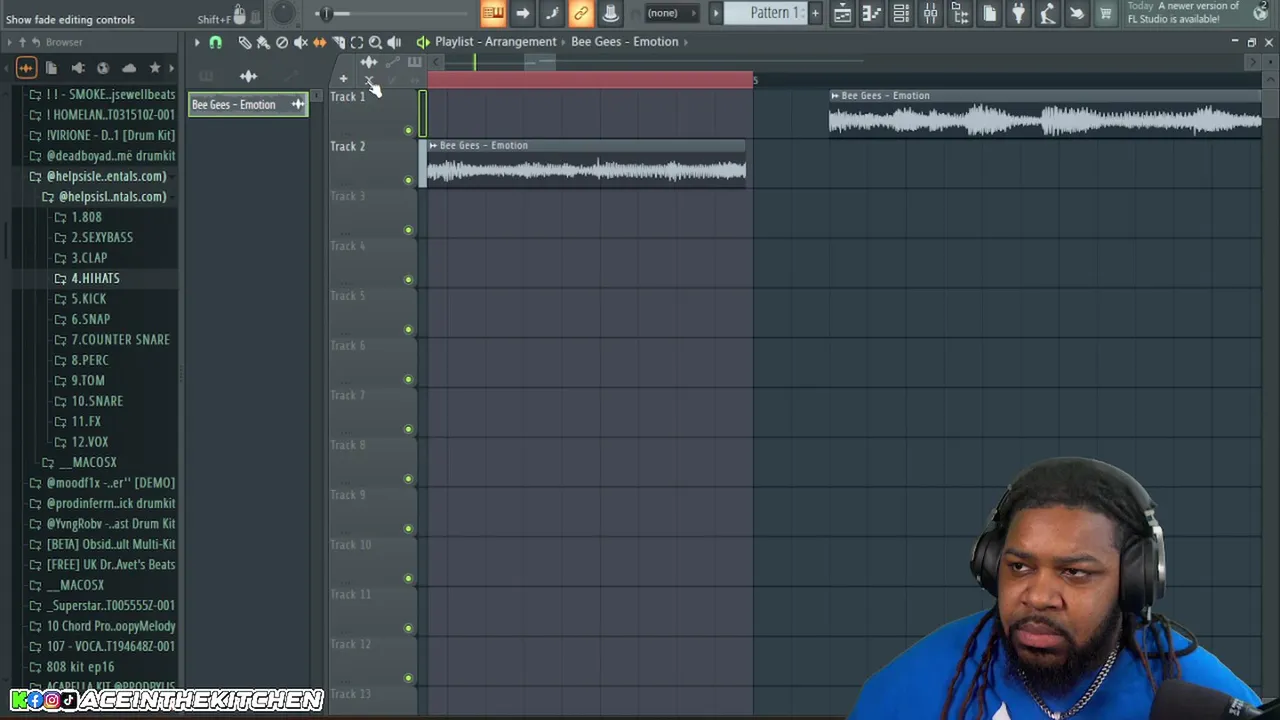Select 10 Chord Pro..oopyMelody folder
This screenshot has width=1280, height=720.
pos(101,626)
